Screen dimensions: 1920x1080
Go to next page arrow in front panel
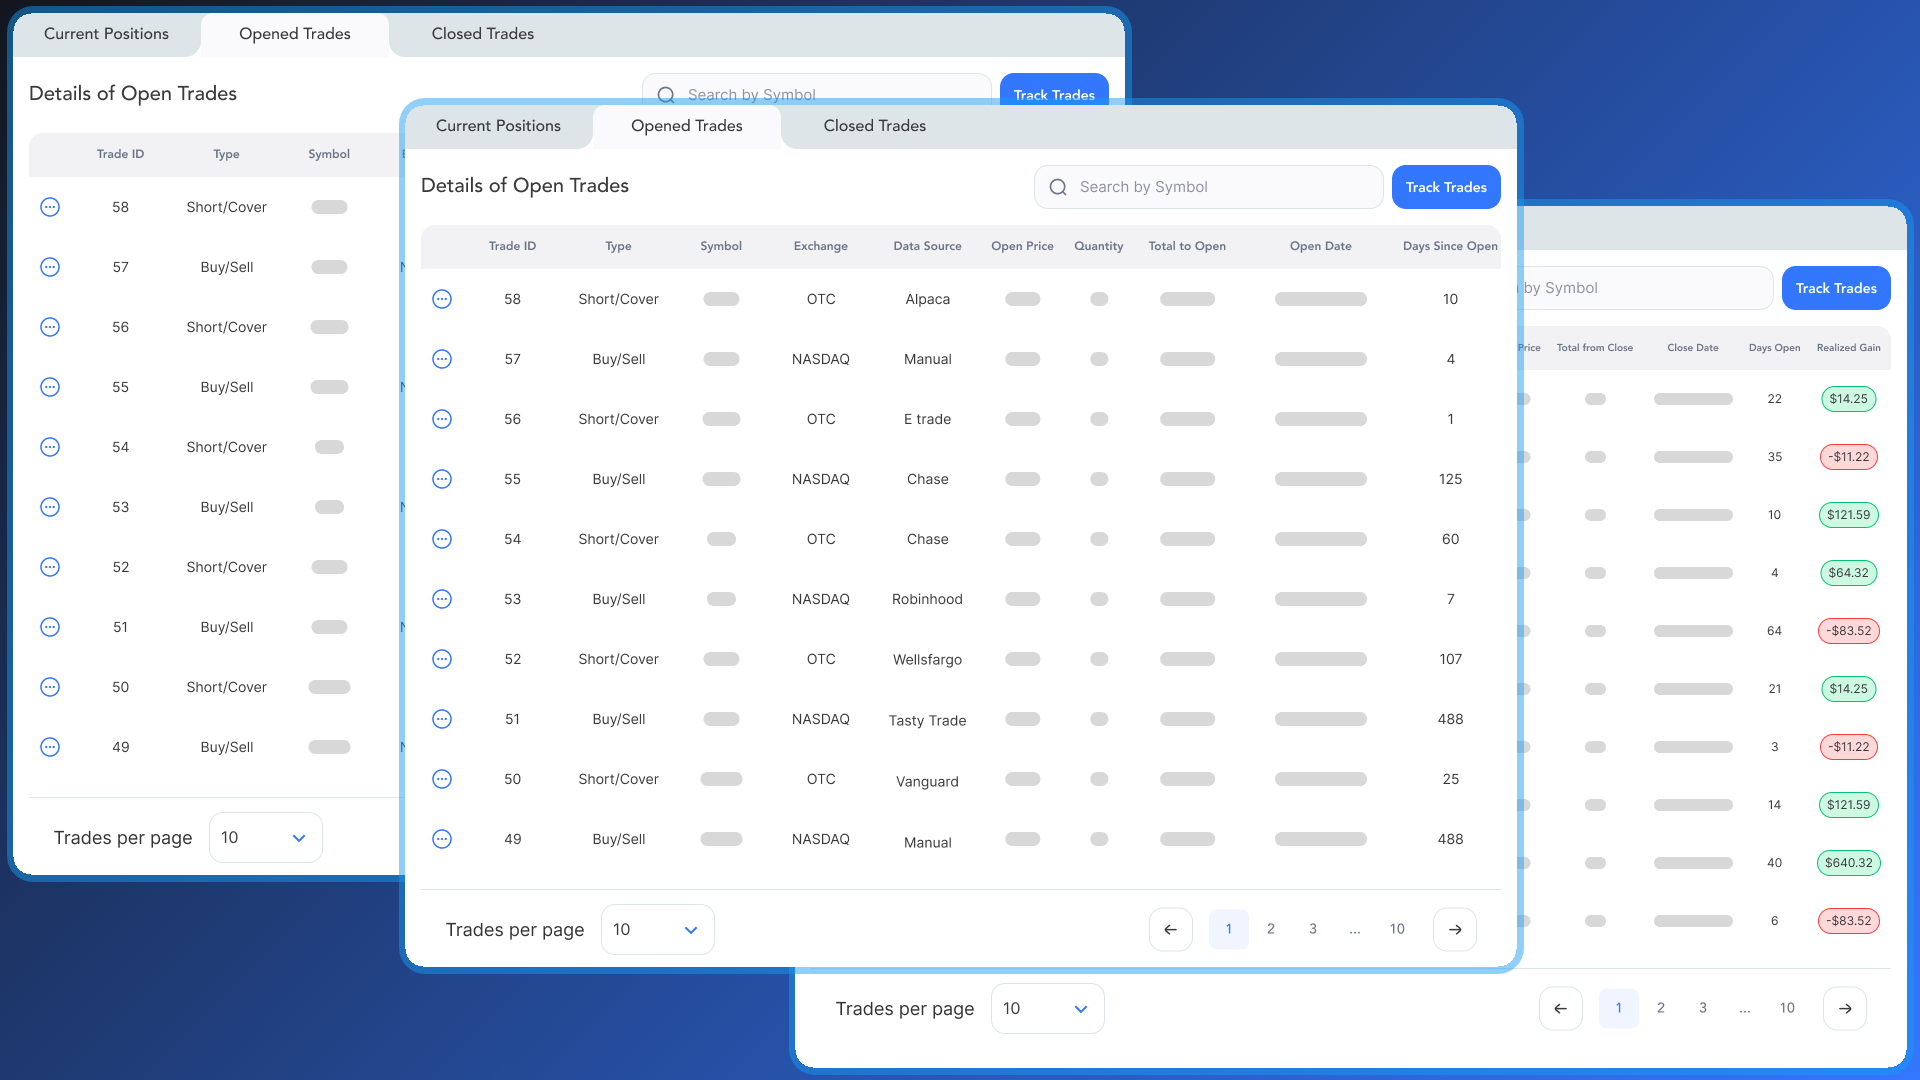[1455, 929]
